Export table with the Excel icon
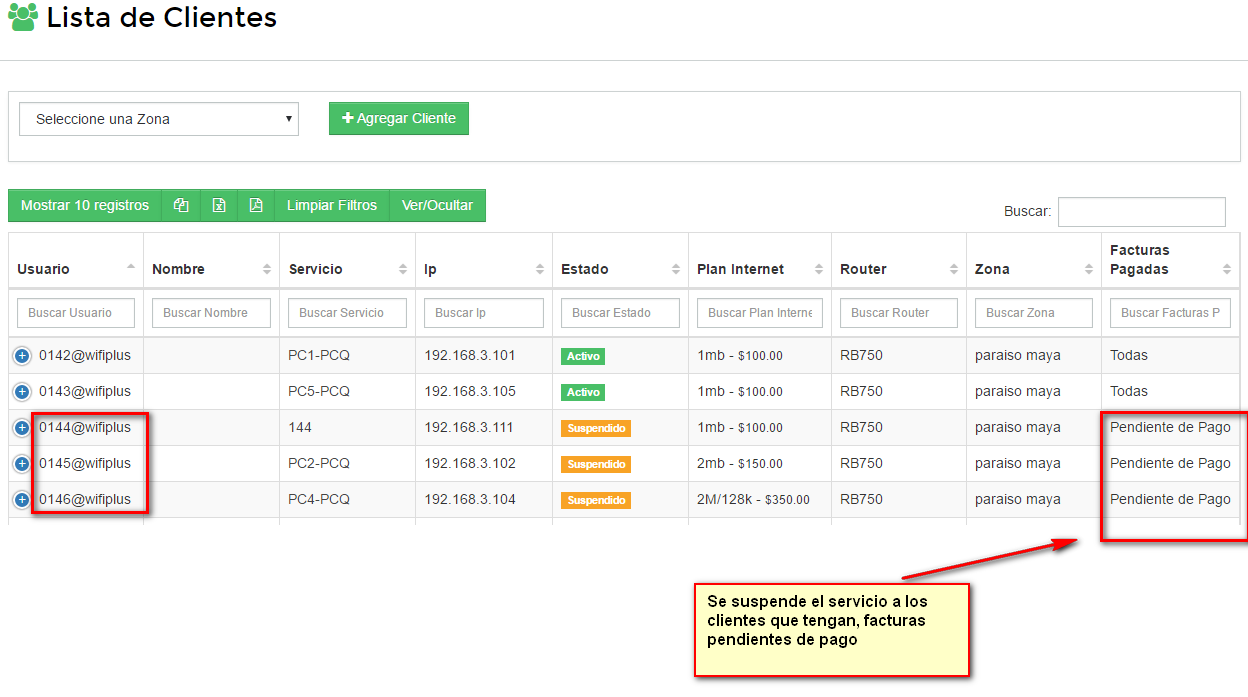The height and width of the screenshot is (697, 1248). click(x=219, y=206)
